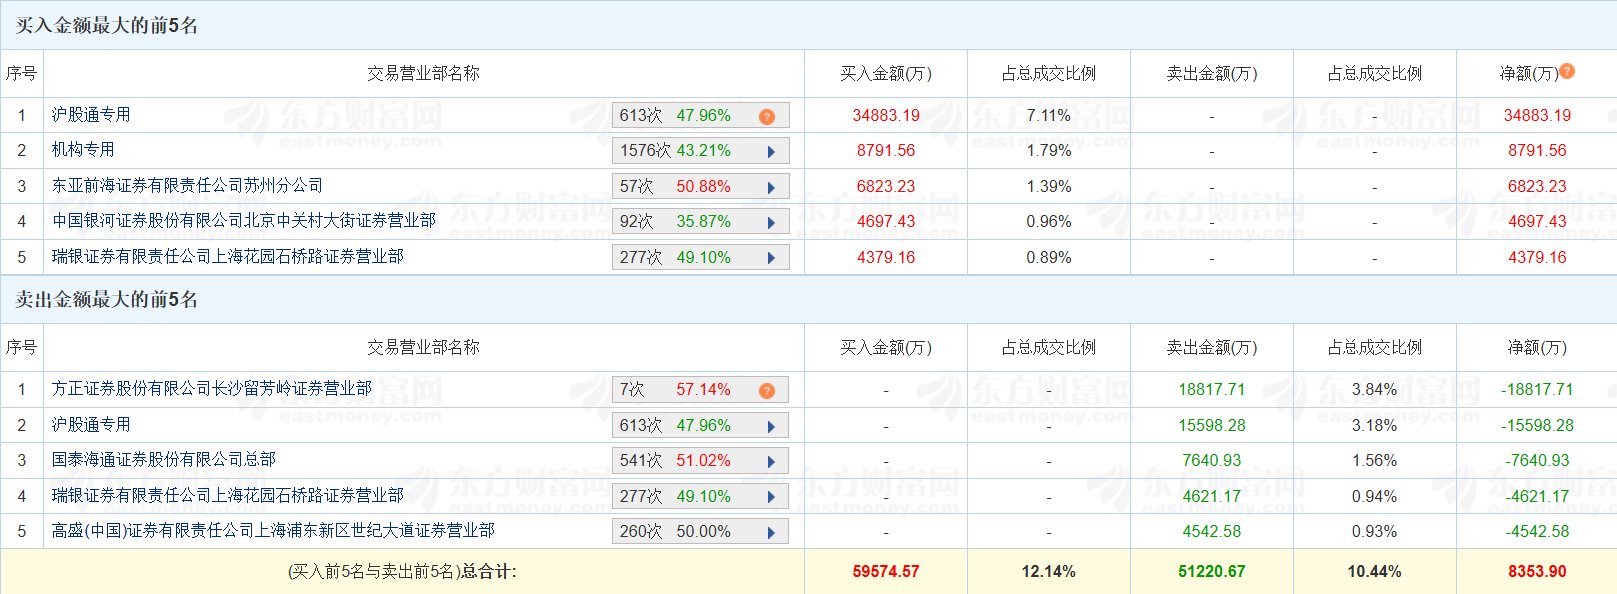
Task: Expand arrow in buy-side 瑞银证券 row
Action: (x=771, y=258)
